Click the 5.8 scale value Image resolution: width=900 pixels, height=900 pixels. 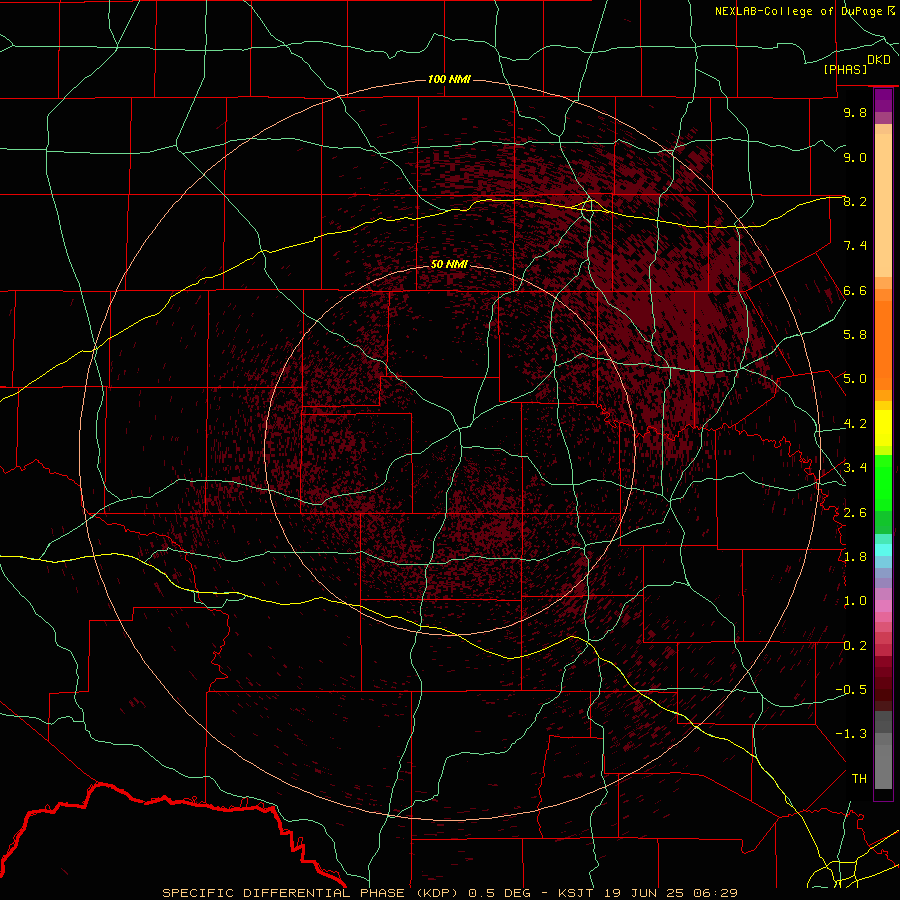click(855, 335)
